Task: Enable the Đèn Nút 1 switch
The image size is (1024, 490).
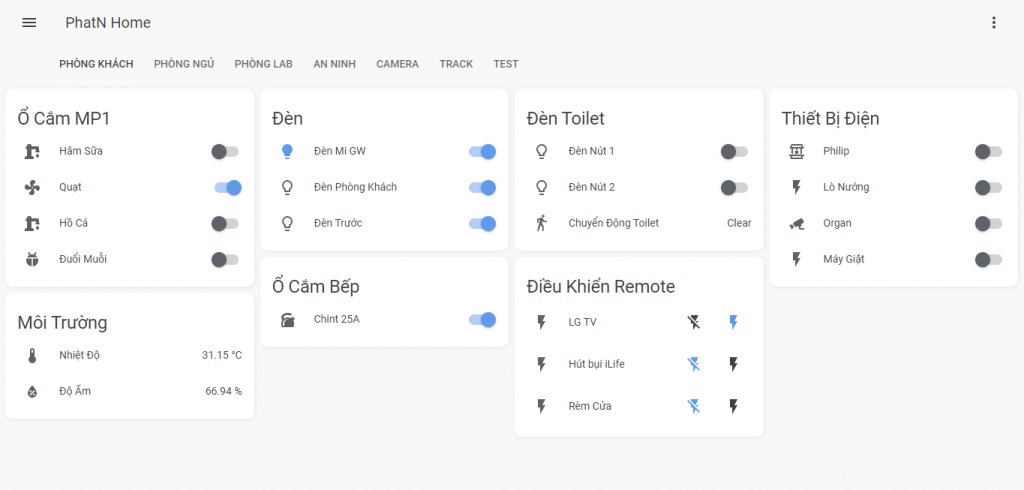Action: point(735,152)
